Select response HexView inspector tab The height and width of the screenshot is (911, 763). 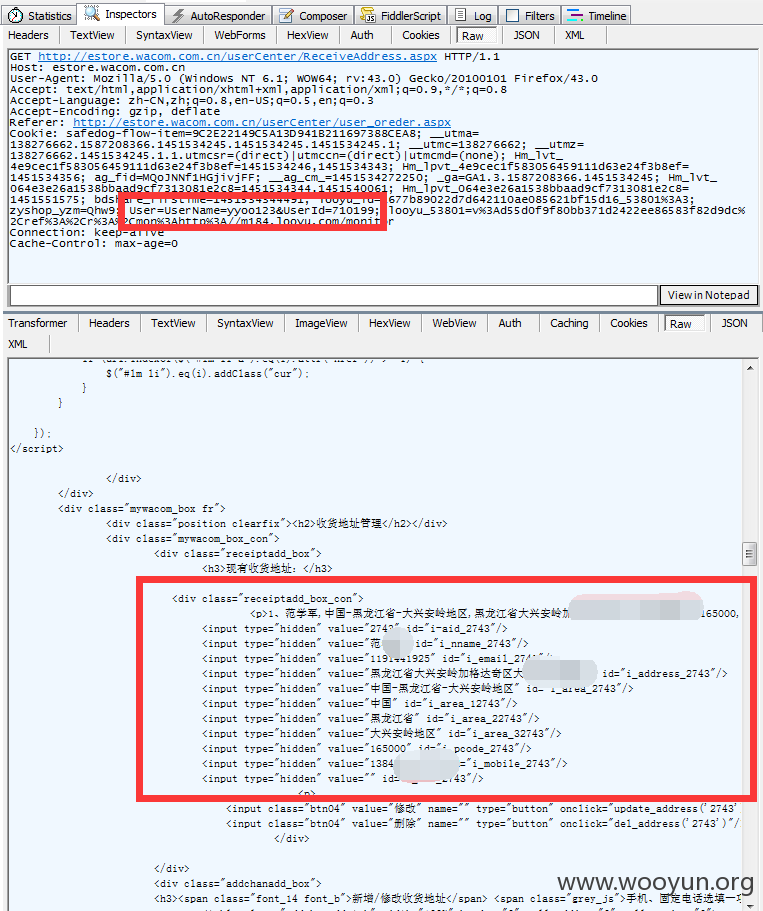389,324
